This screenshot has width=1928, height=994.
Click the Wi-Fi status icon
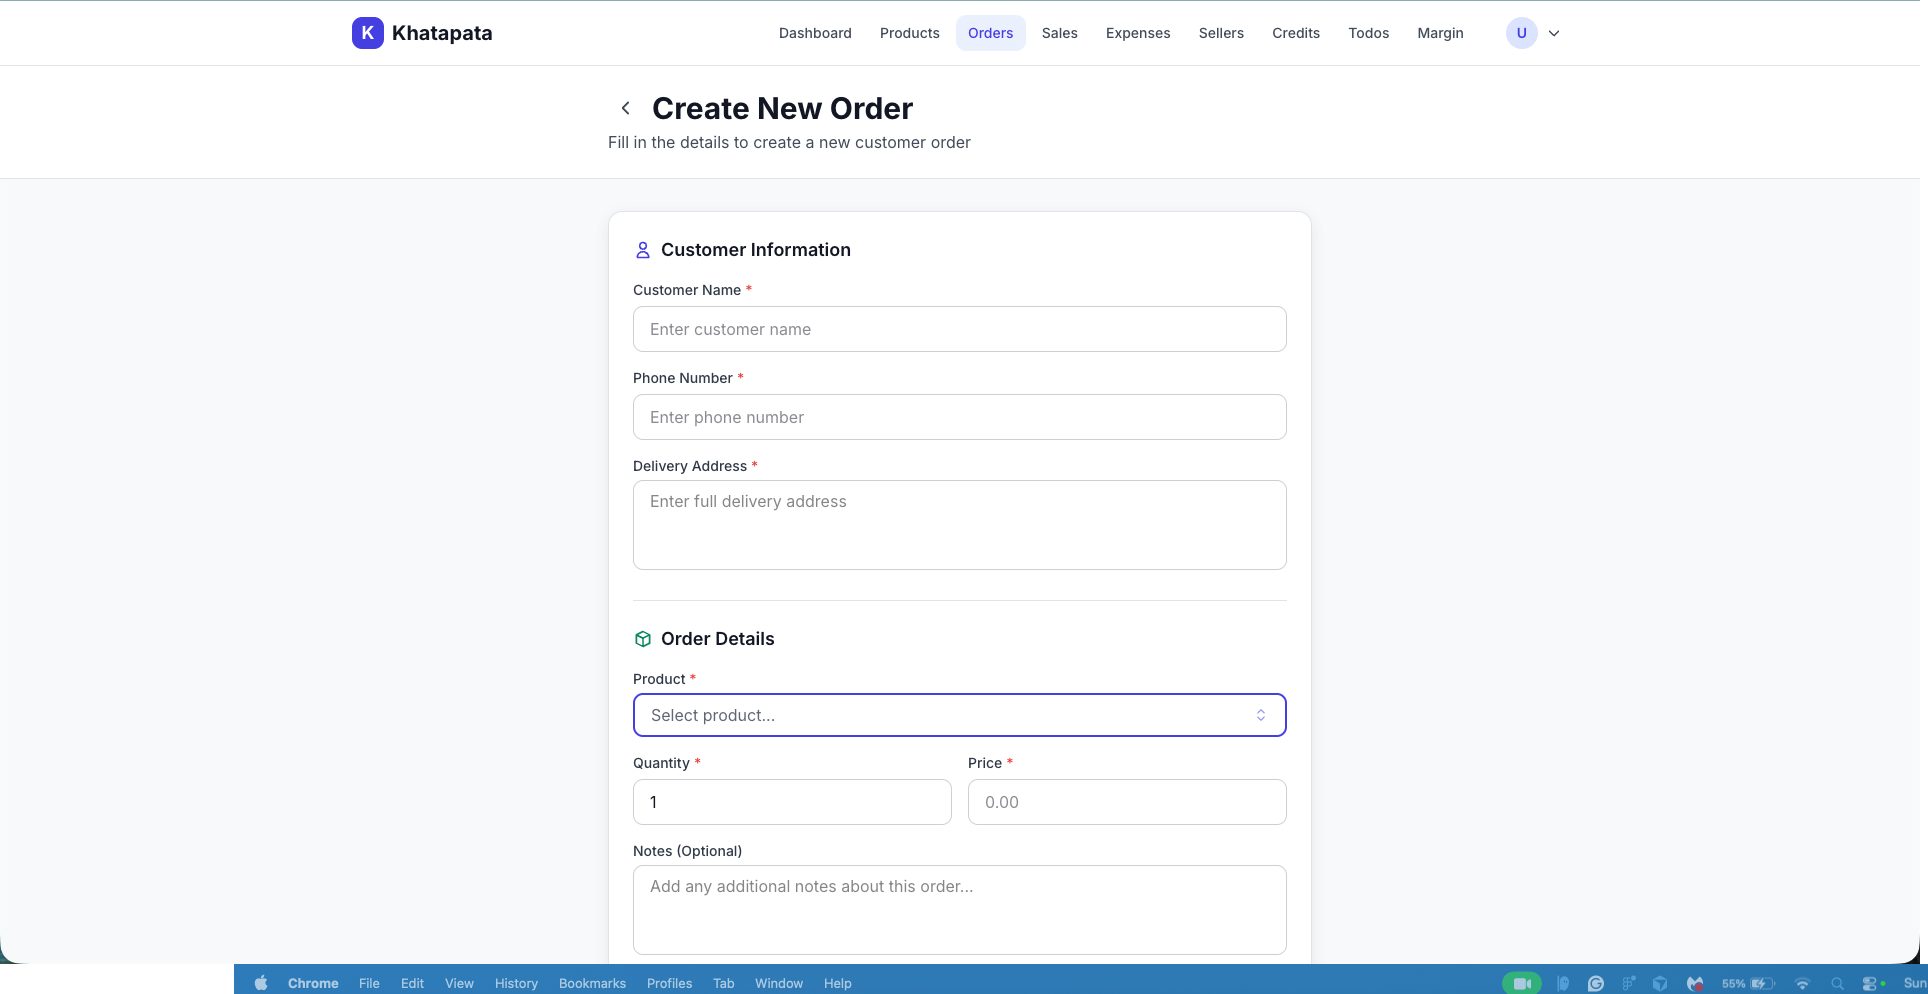tap(1804, 983)
